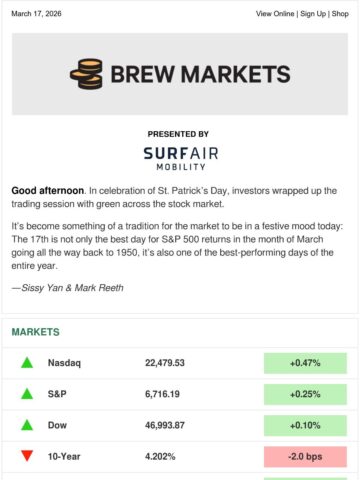Click the BREW MARKETS header banner text

[x=200, y=74]
